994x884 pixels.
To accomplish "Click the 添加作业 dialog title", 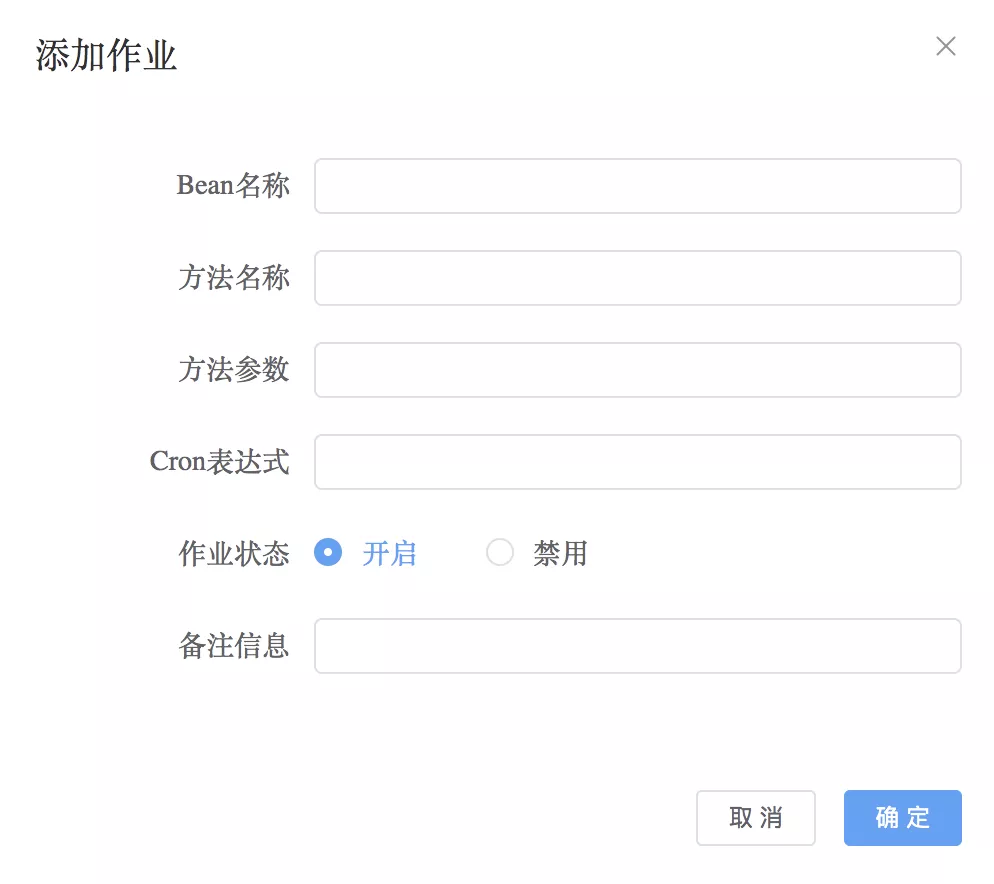I will pyautogui.click(x=105, y=55).
